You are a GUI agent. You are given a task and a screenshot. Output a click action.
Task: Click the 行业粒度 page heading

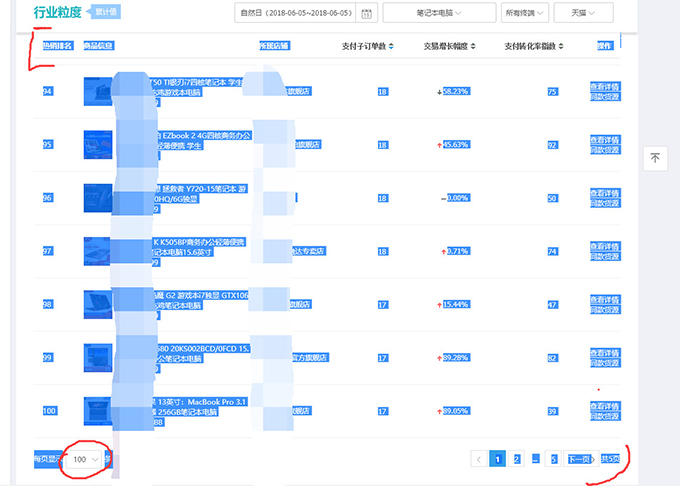click(x=58, y=12)
